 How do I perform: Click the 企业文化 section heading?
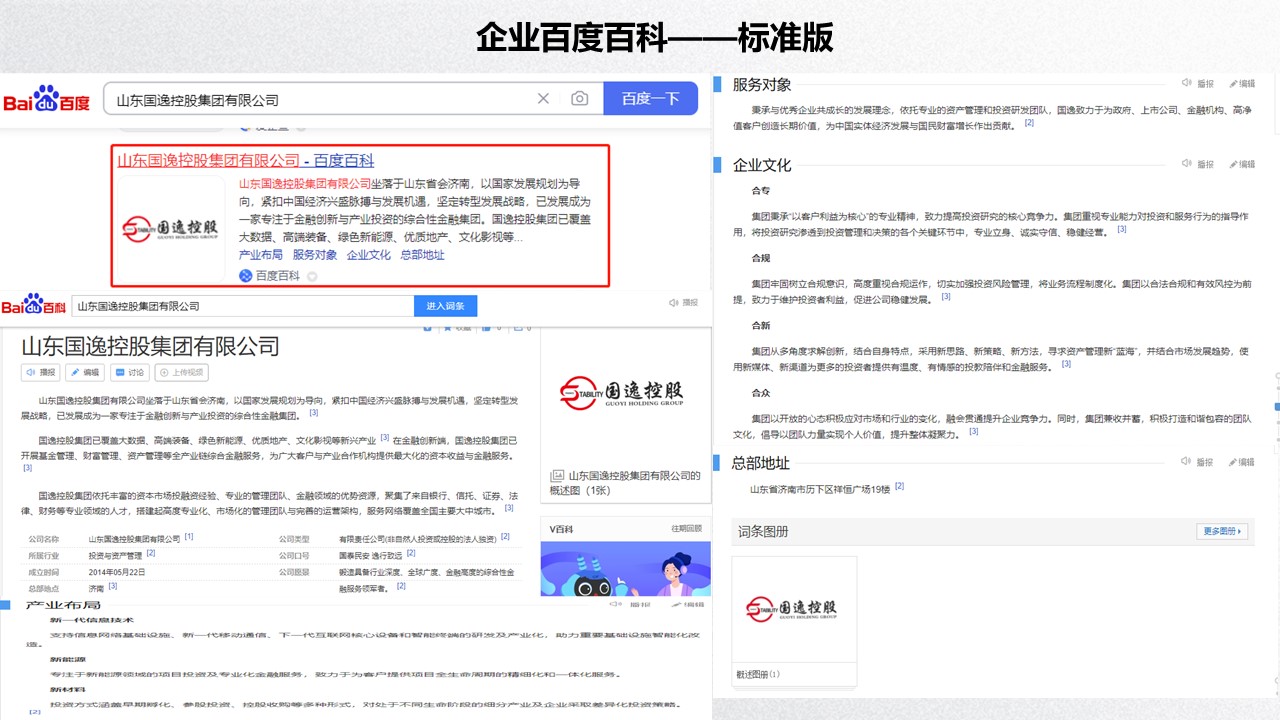tap(762, 165)
